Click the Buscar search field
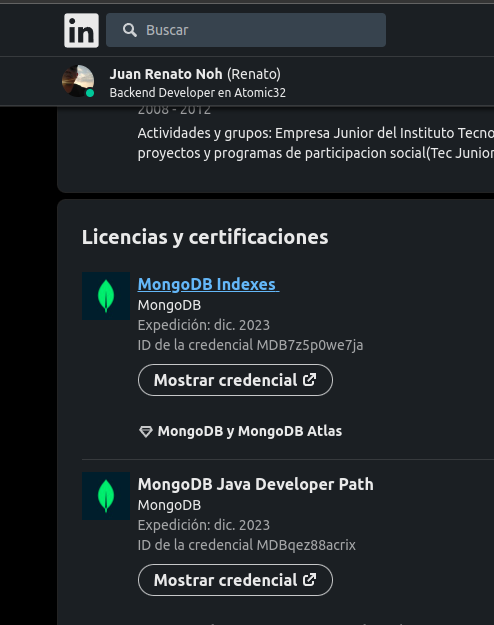 click(246, 30)
